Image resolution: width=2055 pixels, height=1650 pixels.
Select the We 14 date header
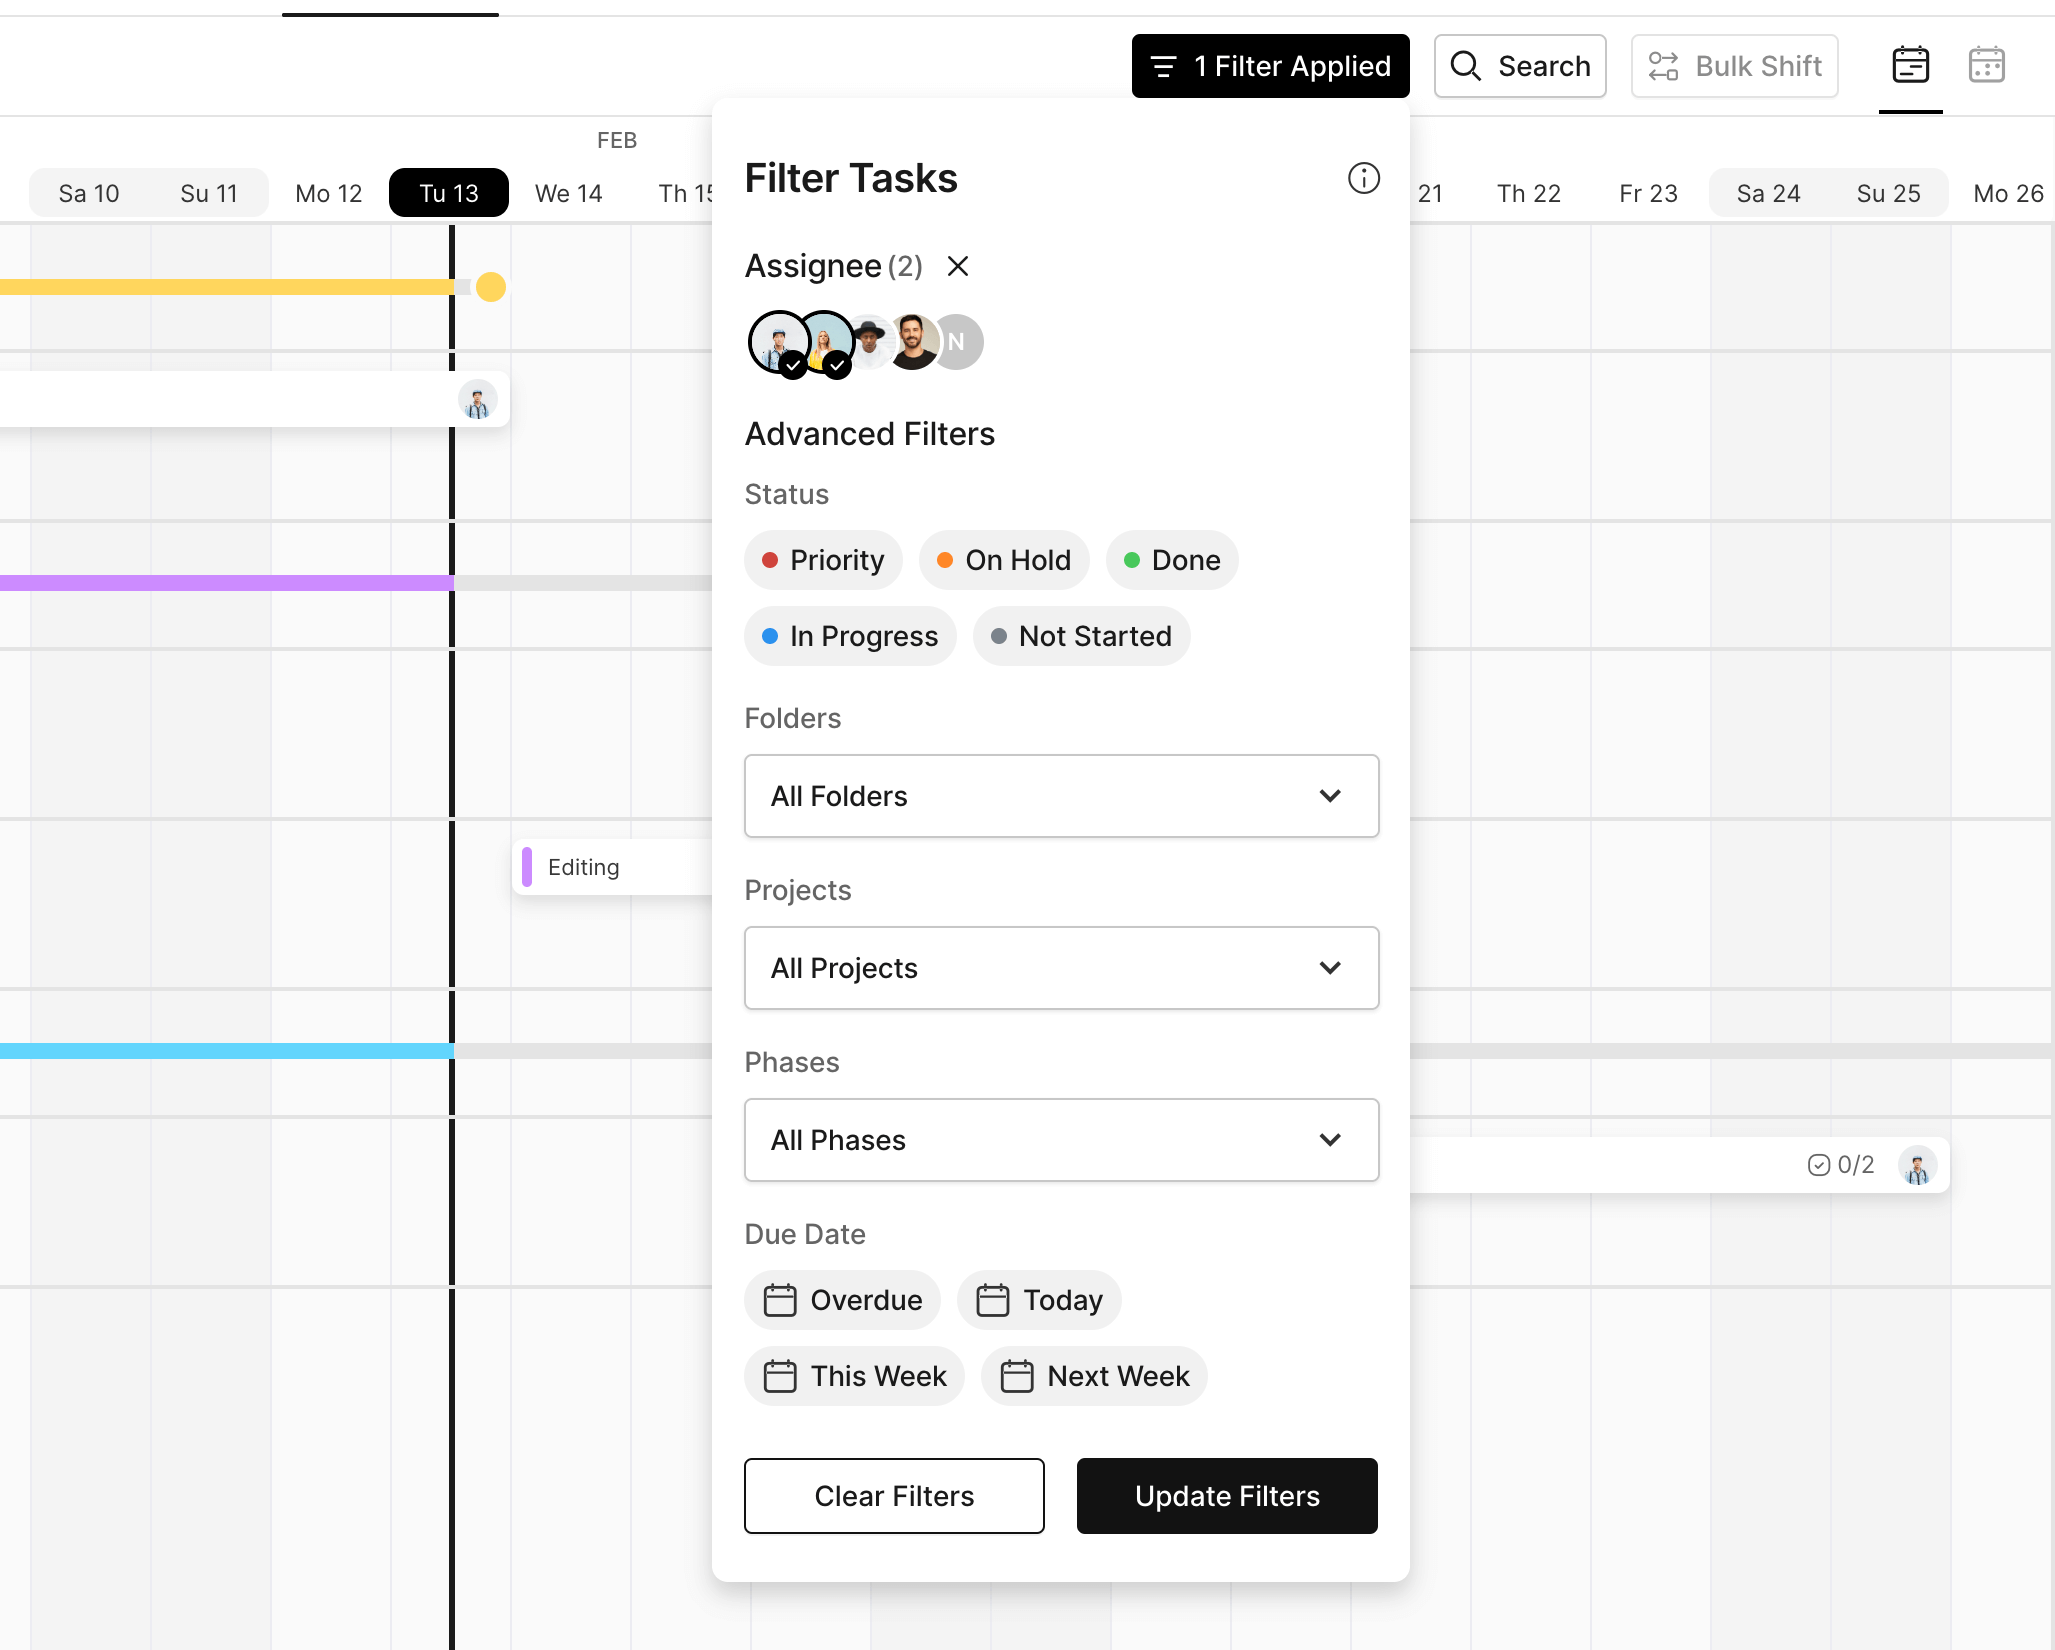click(x=568, y=193)
